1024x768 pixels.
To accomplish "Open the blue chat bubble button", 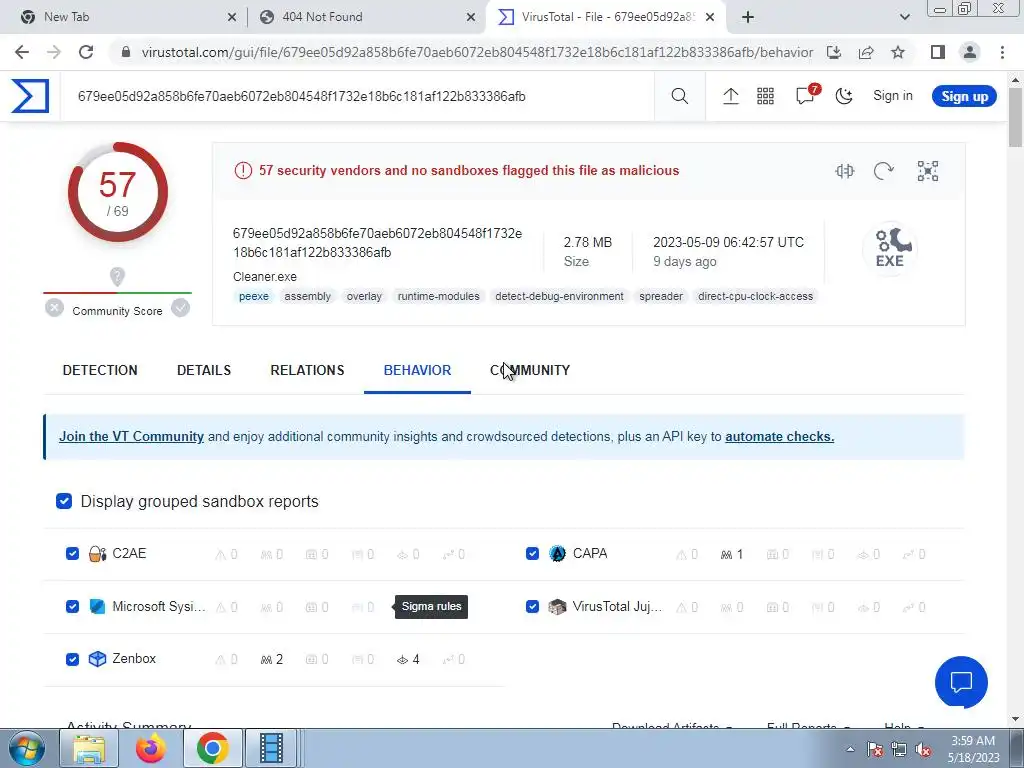I will [x=961, y=682].
